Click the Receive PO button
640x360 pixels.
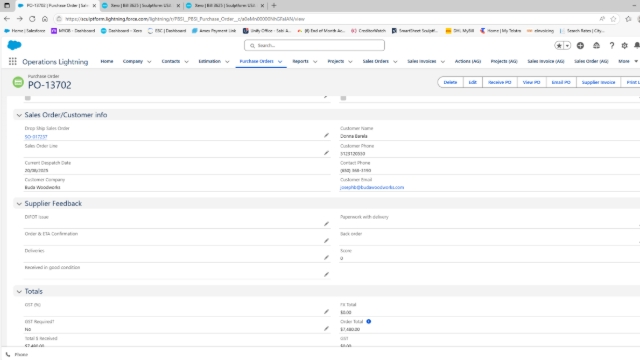click(x=500, y=82)
